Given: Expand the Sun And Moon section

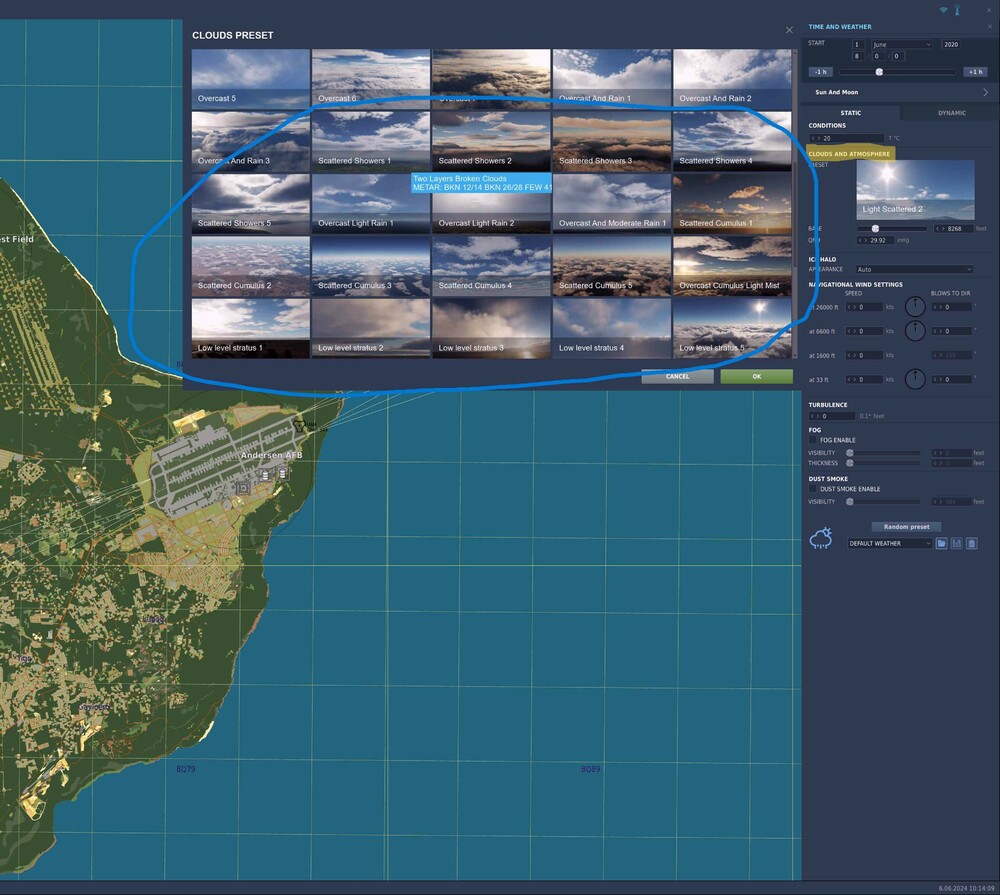Looking at the screenshot, I should point(898,91).
